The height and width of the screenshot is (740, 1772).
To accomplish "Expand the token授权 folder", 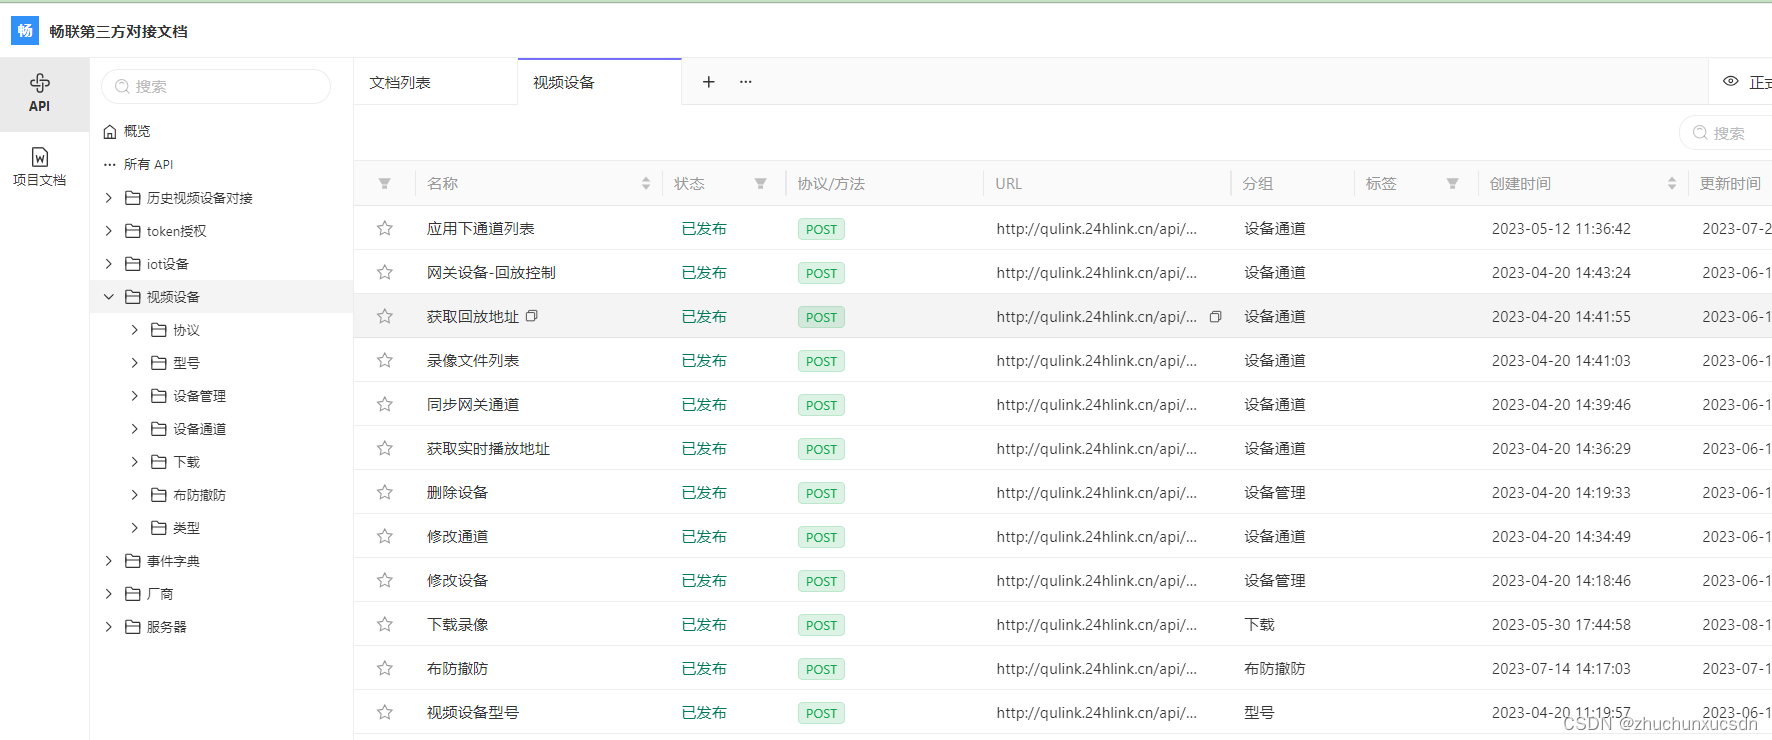I will click(109, 231).
